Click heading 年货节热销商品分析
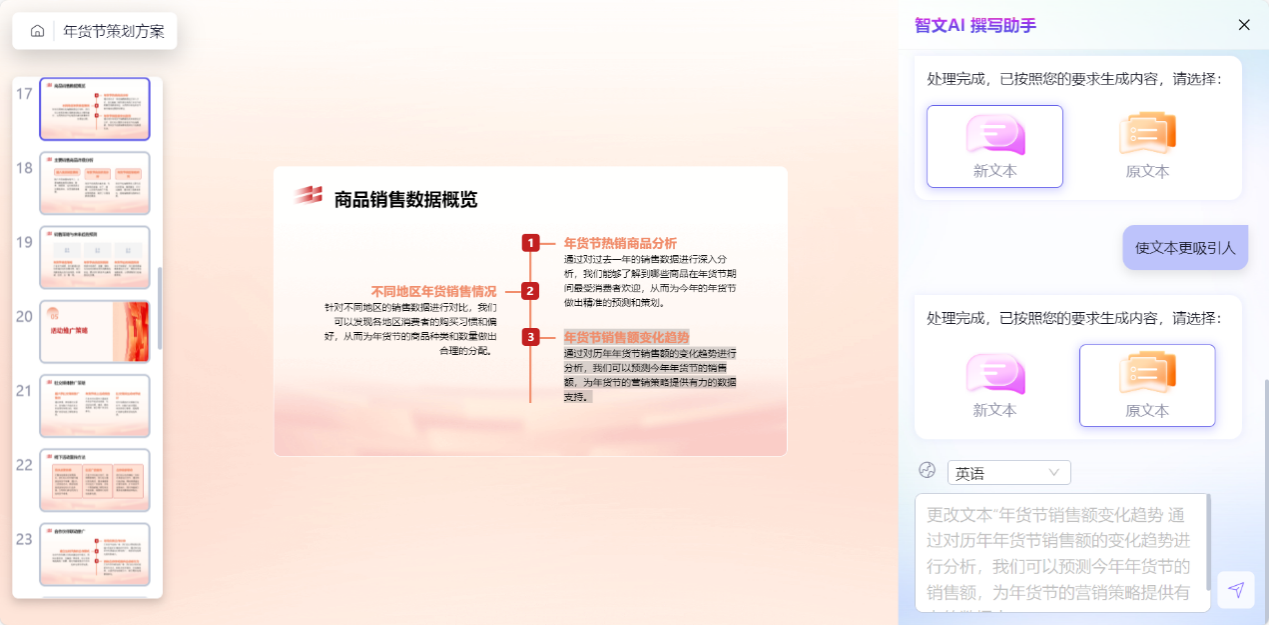The image size is (1269, 625). tap(620, 243)
